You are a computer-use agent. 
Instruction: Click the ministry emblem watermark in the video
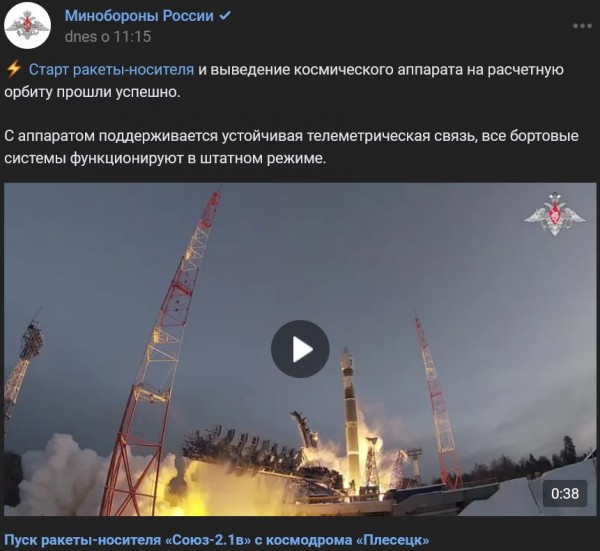554,214
